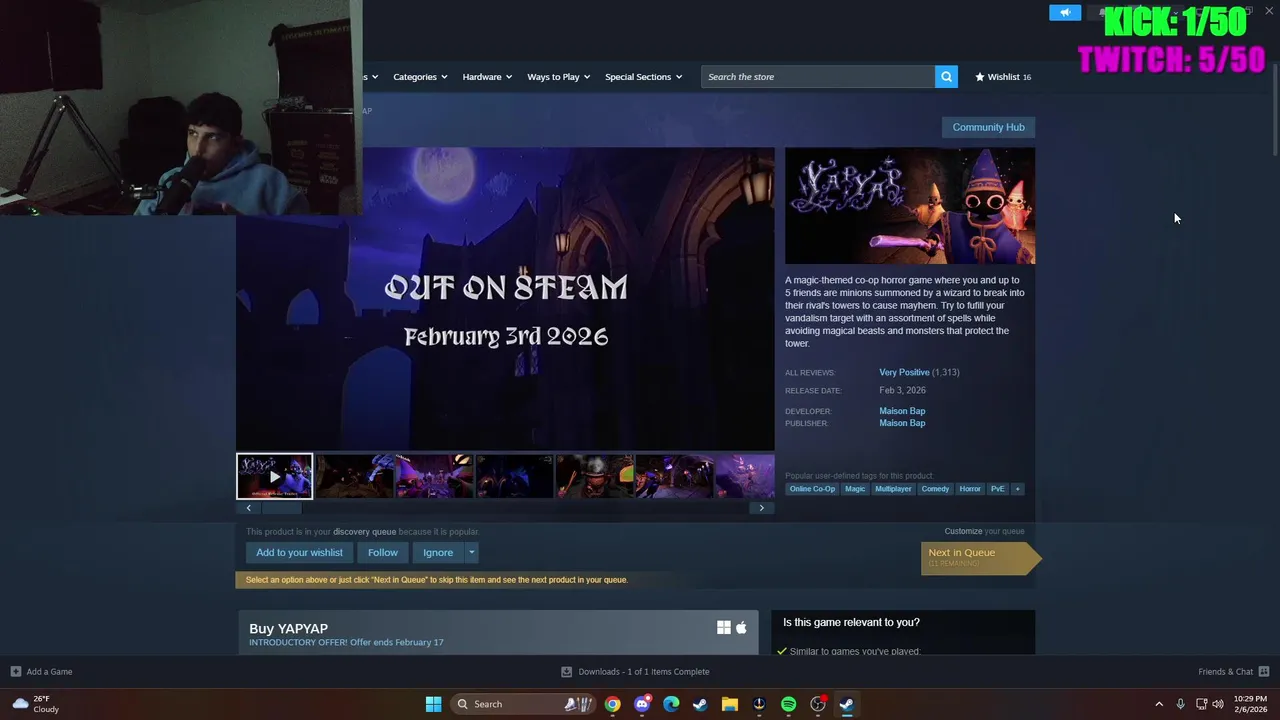1280x720 pixels.
Task: Click Downloads - 1 of 1 Items Complete
Action: point(644,672)
